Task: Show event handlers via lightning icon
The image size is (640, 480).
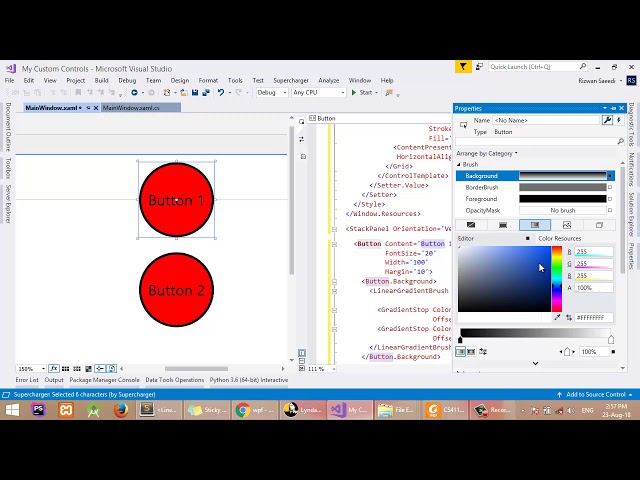Action: tap(619, 120)
